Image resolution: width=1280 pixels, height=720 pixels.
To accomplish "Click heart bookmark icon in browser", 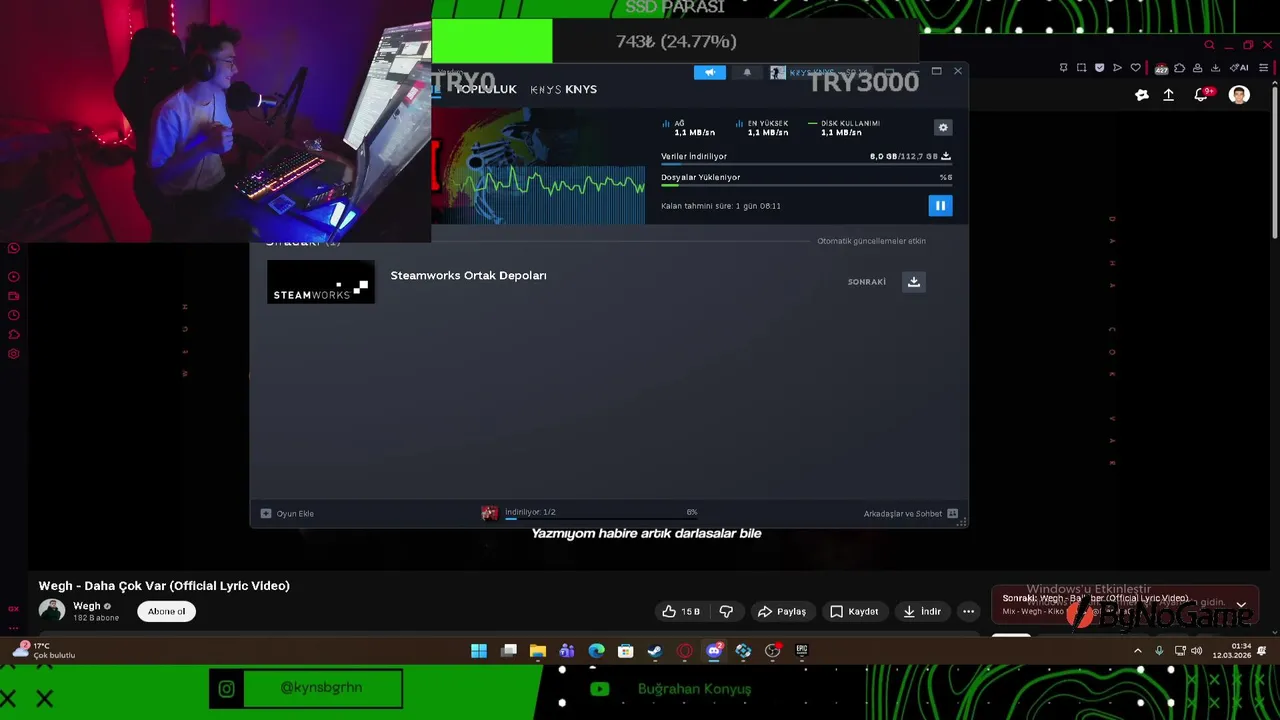I will point(1135,68).
